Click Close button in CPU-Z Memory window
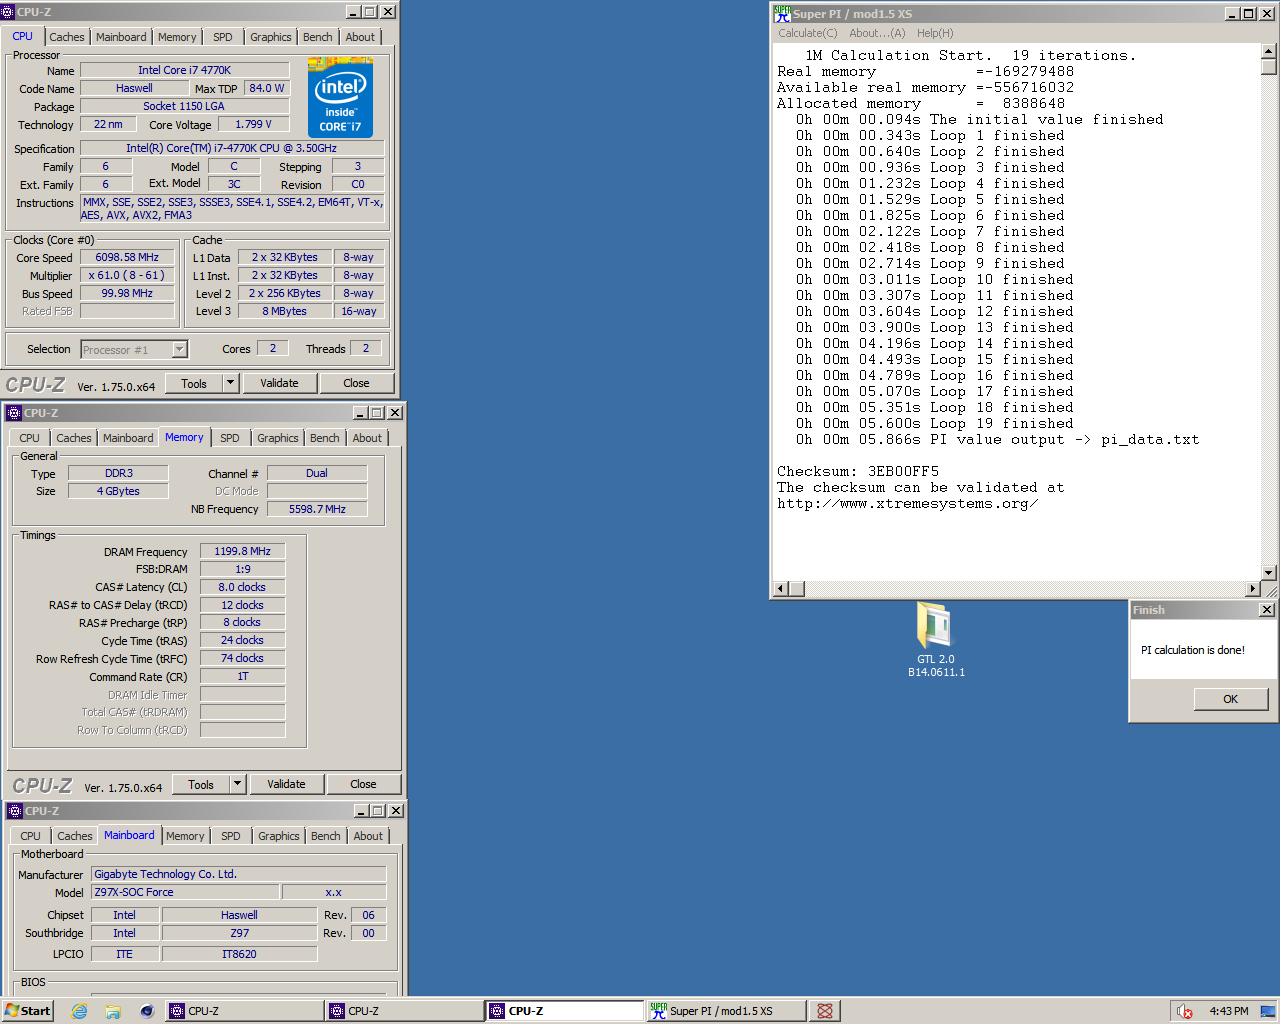 coord(363,784)
